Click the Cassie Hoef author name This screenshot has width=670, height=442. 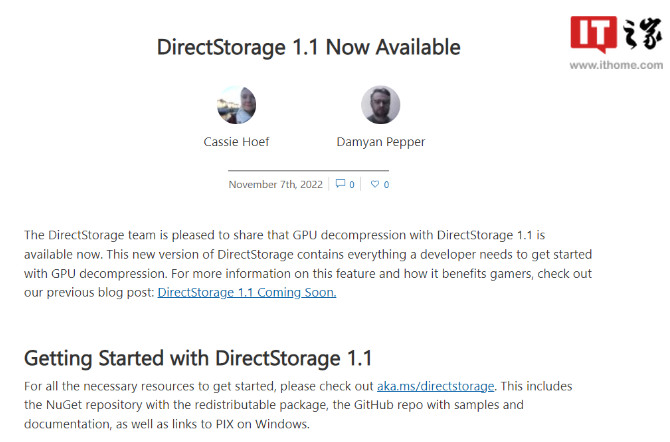tap(236, 142)
